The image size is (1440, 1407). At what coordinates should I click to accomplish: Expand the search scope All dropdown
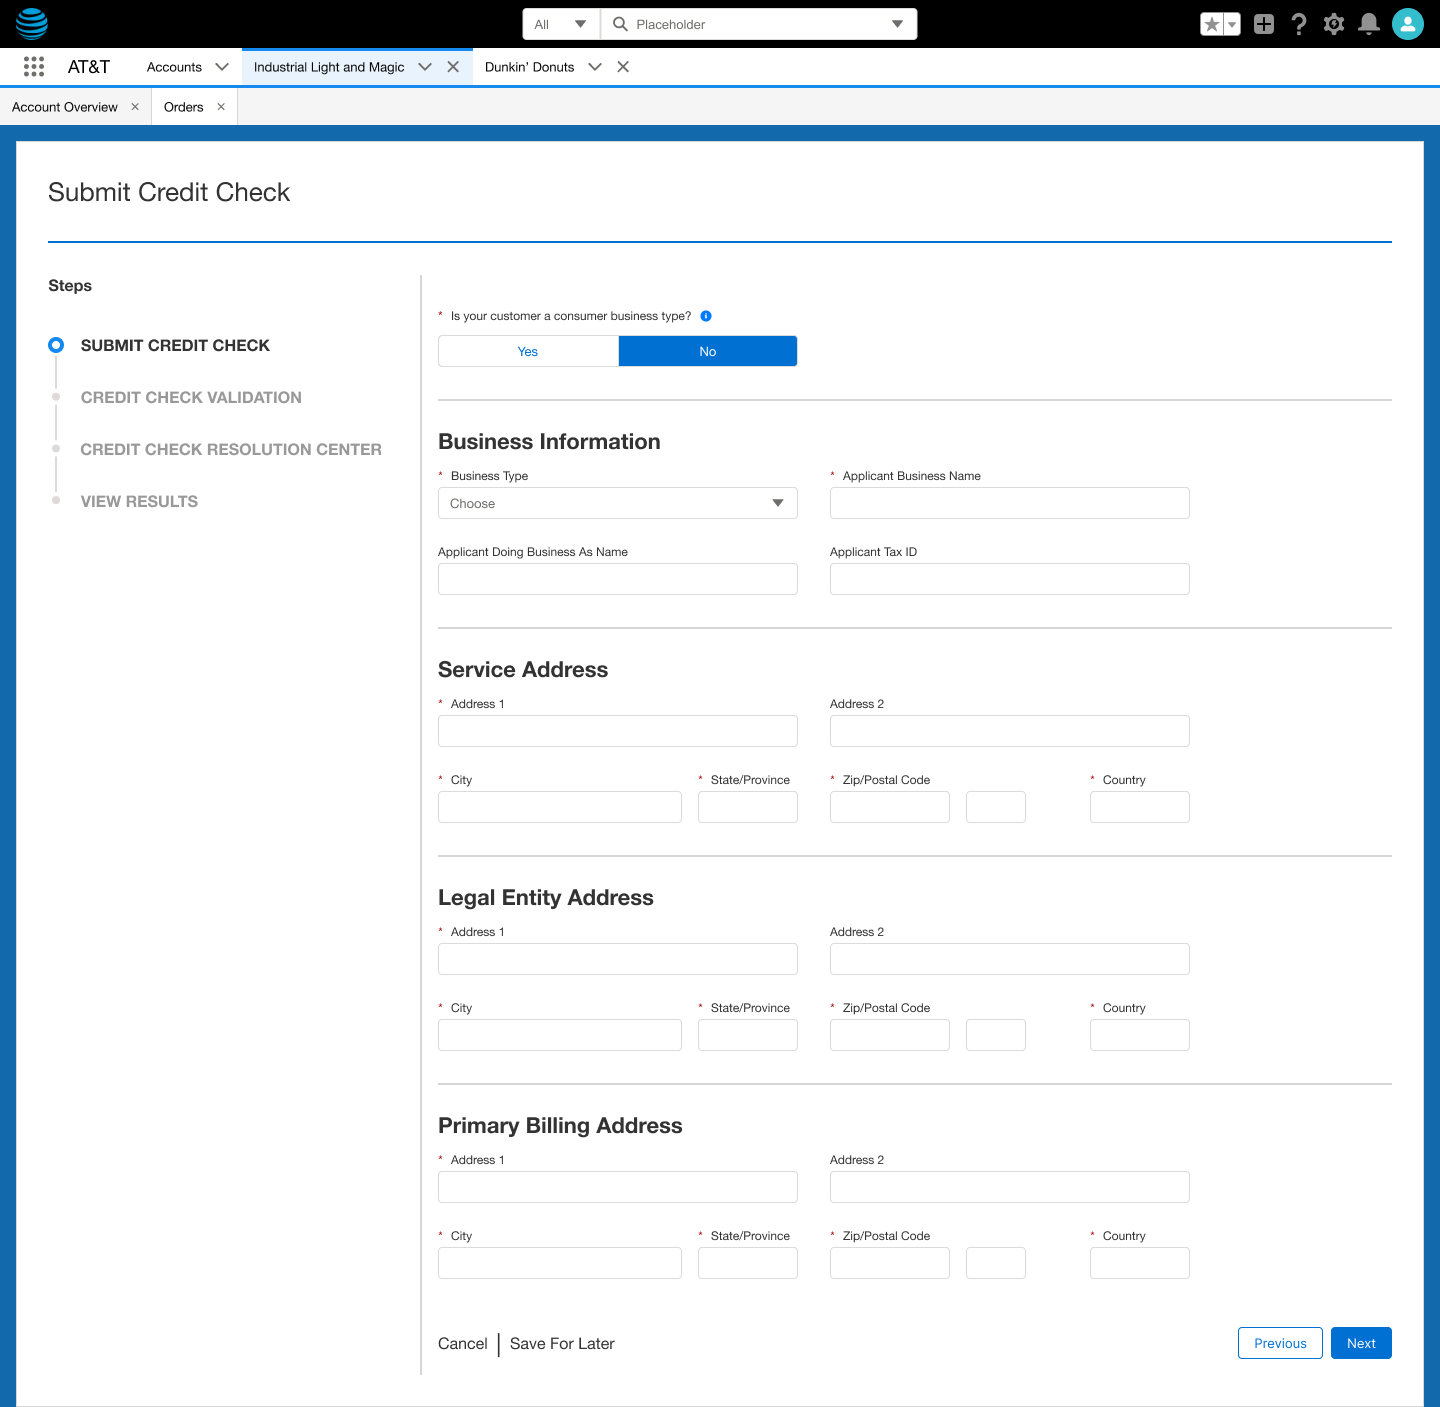[560, 23]
